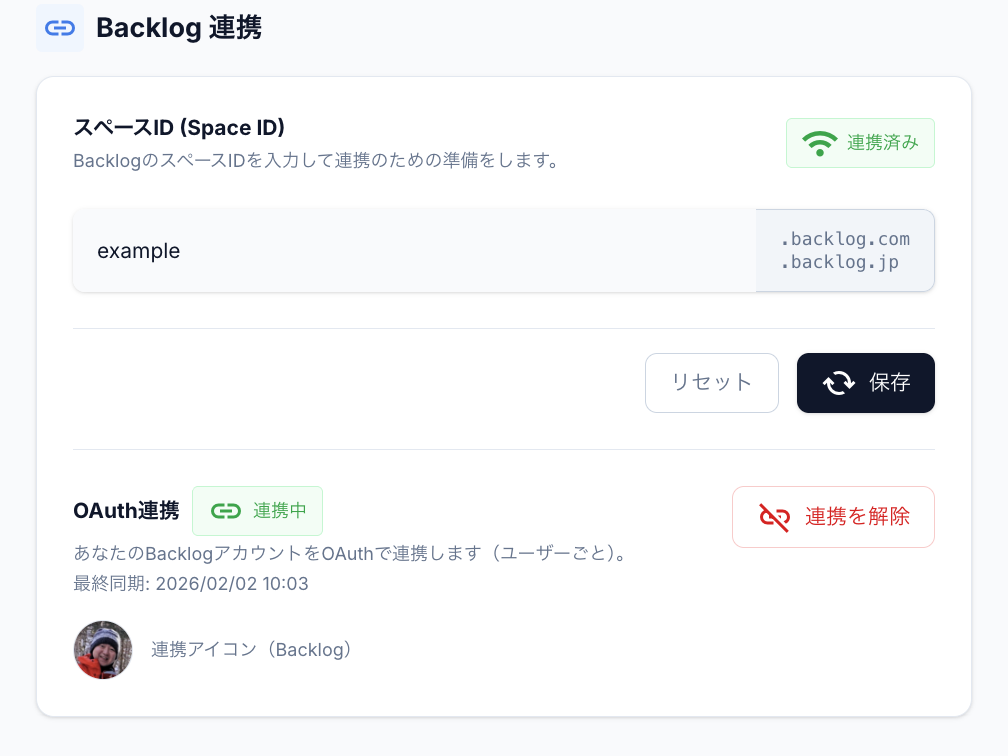Click the space ID input containing example
Screen dimensions: 1008x756
point(400,250)
